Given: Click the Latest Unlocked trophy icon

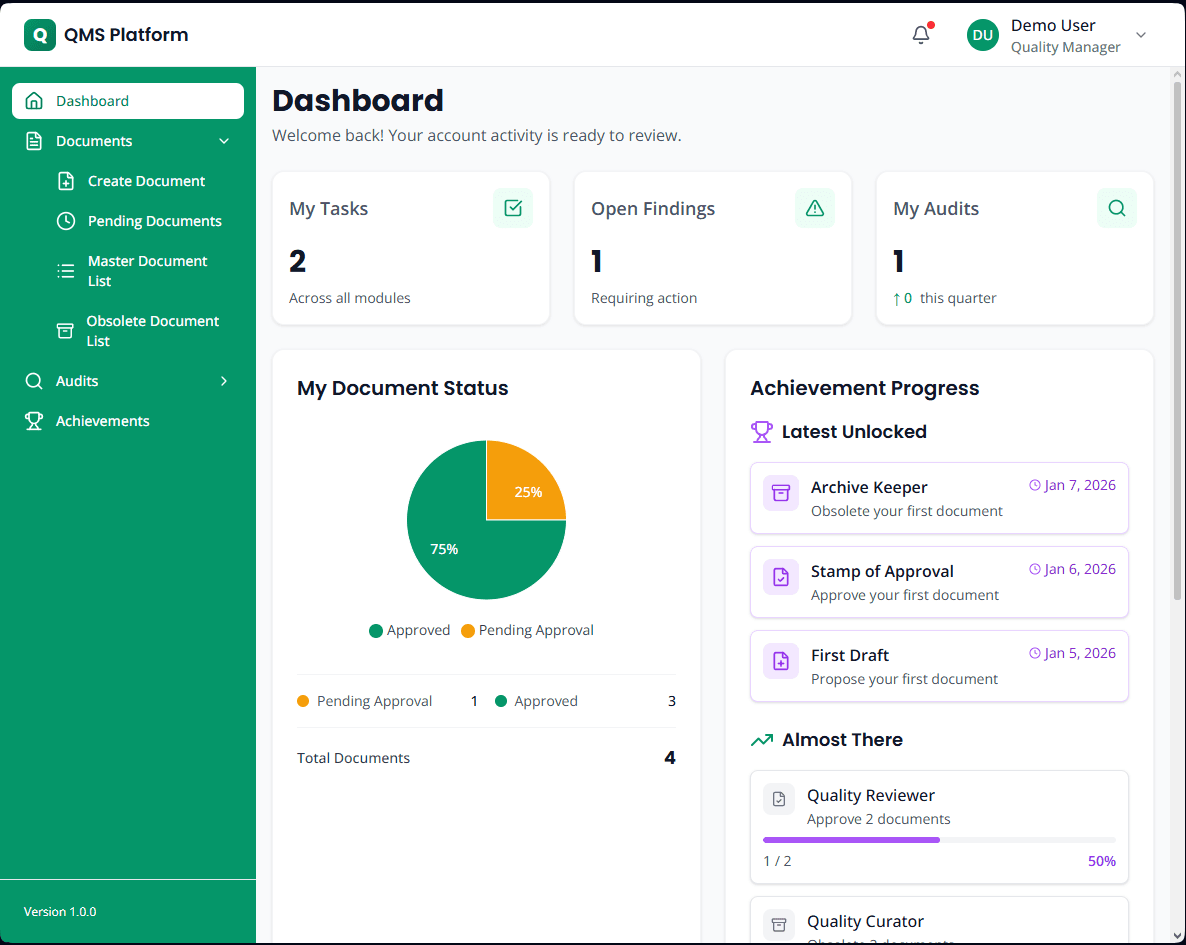Looking at the screenshot, I should (762, 432).
